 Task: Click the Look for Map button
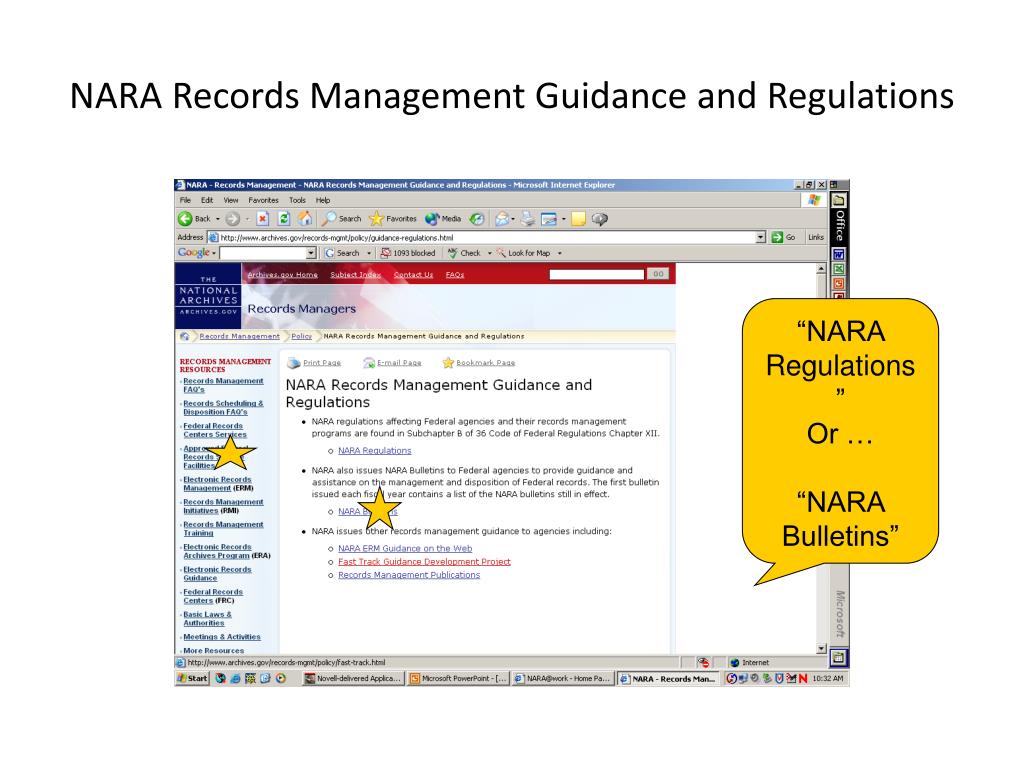pos(523,253)
